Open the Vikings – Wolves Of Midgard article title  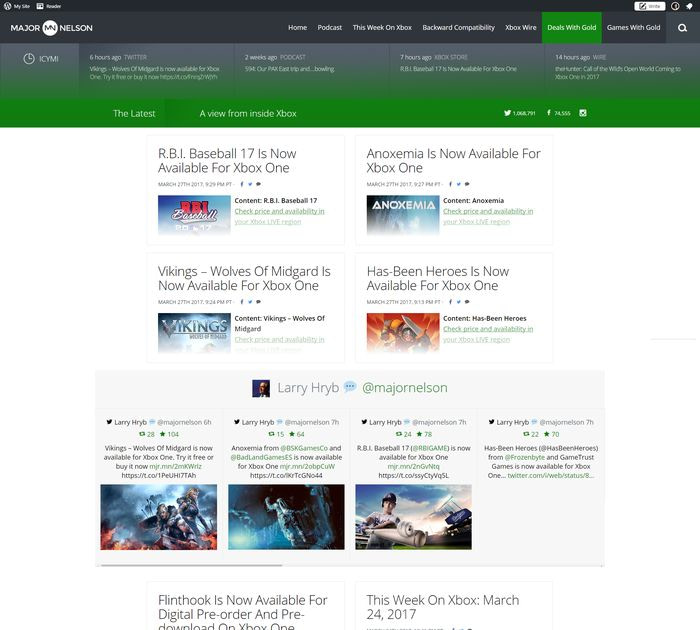click(x=244, y=279)
